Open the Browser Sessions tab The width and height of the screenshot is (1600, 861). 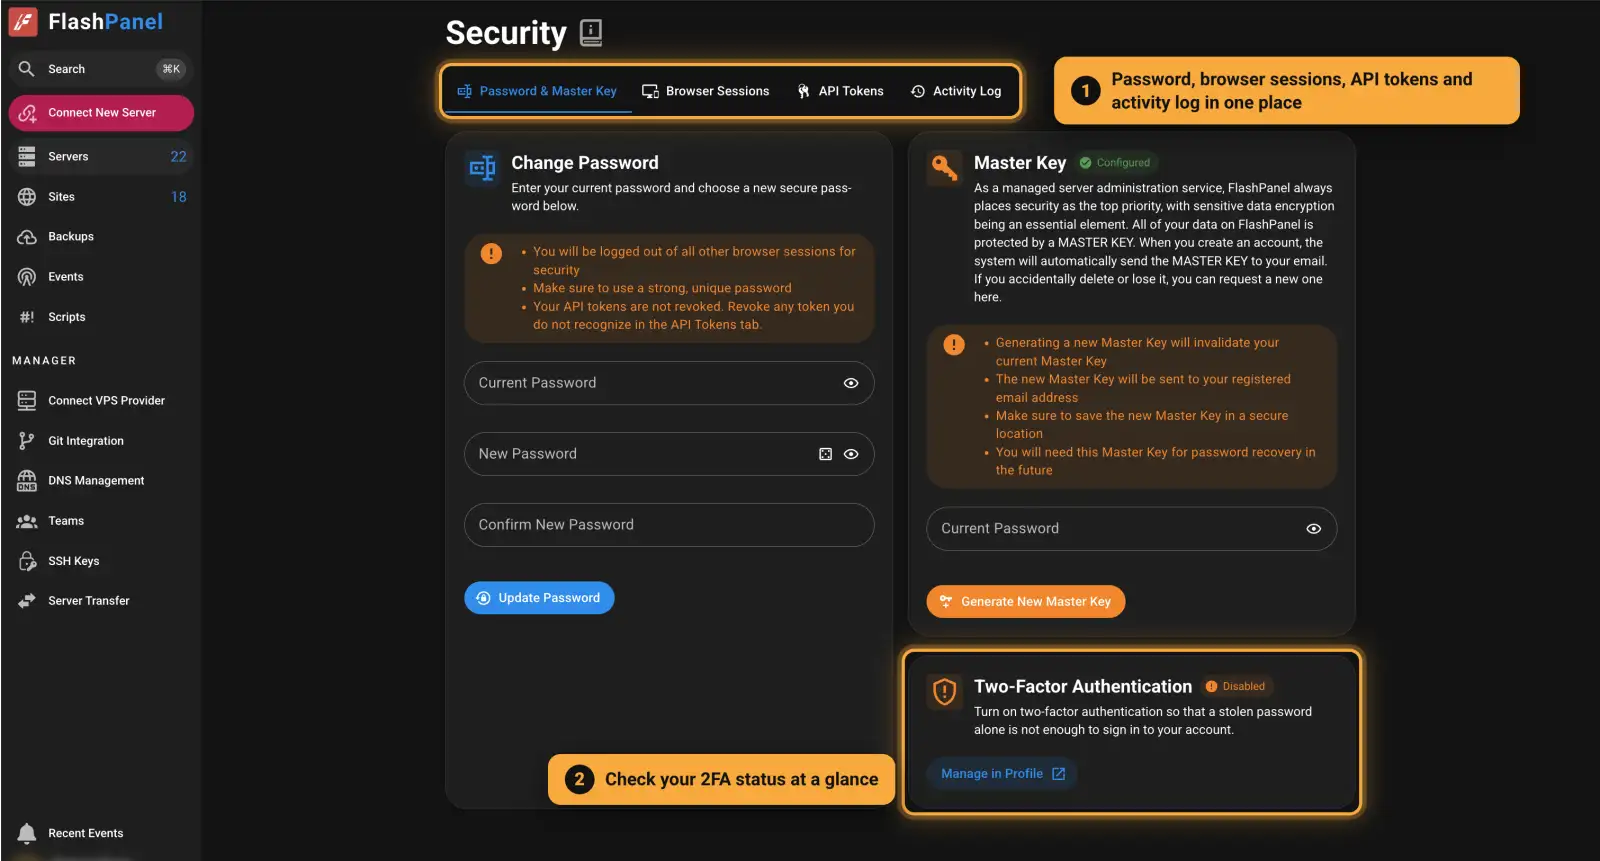pyautogui.click(x=706, y=91)
